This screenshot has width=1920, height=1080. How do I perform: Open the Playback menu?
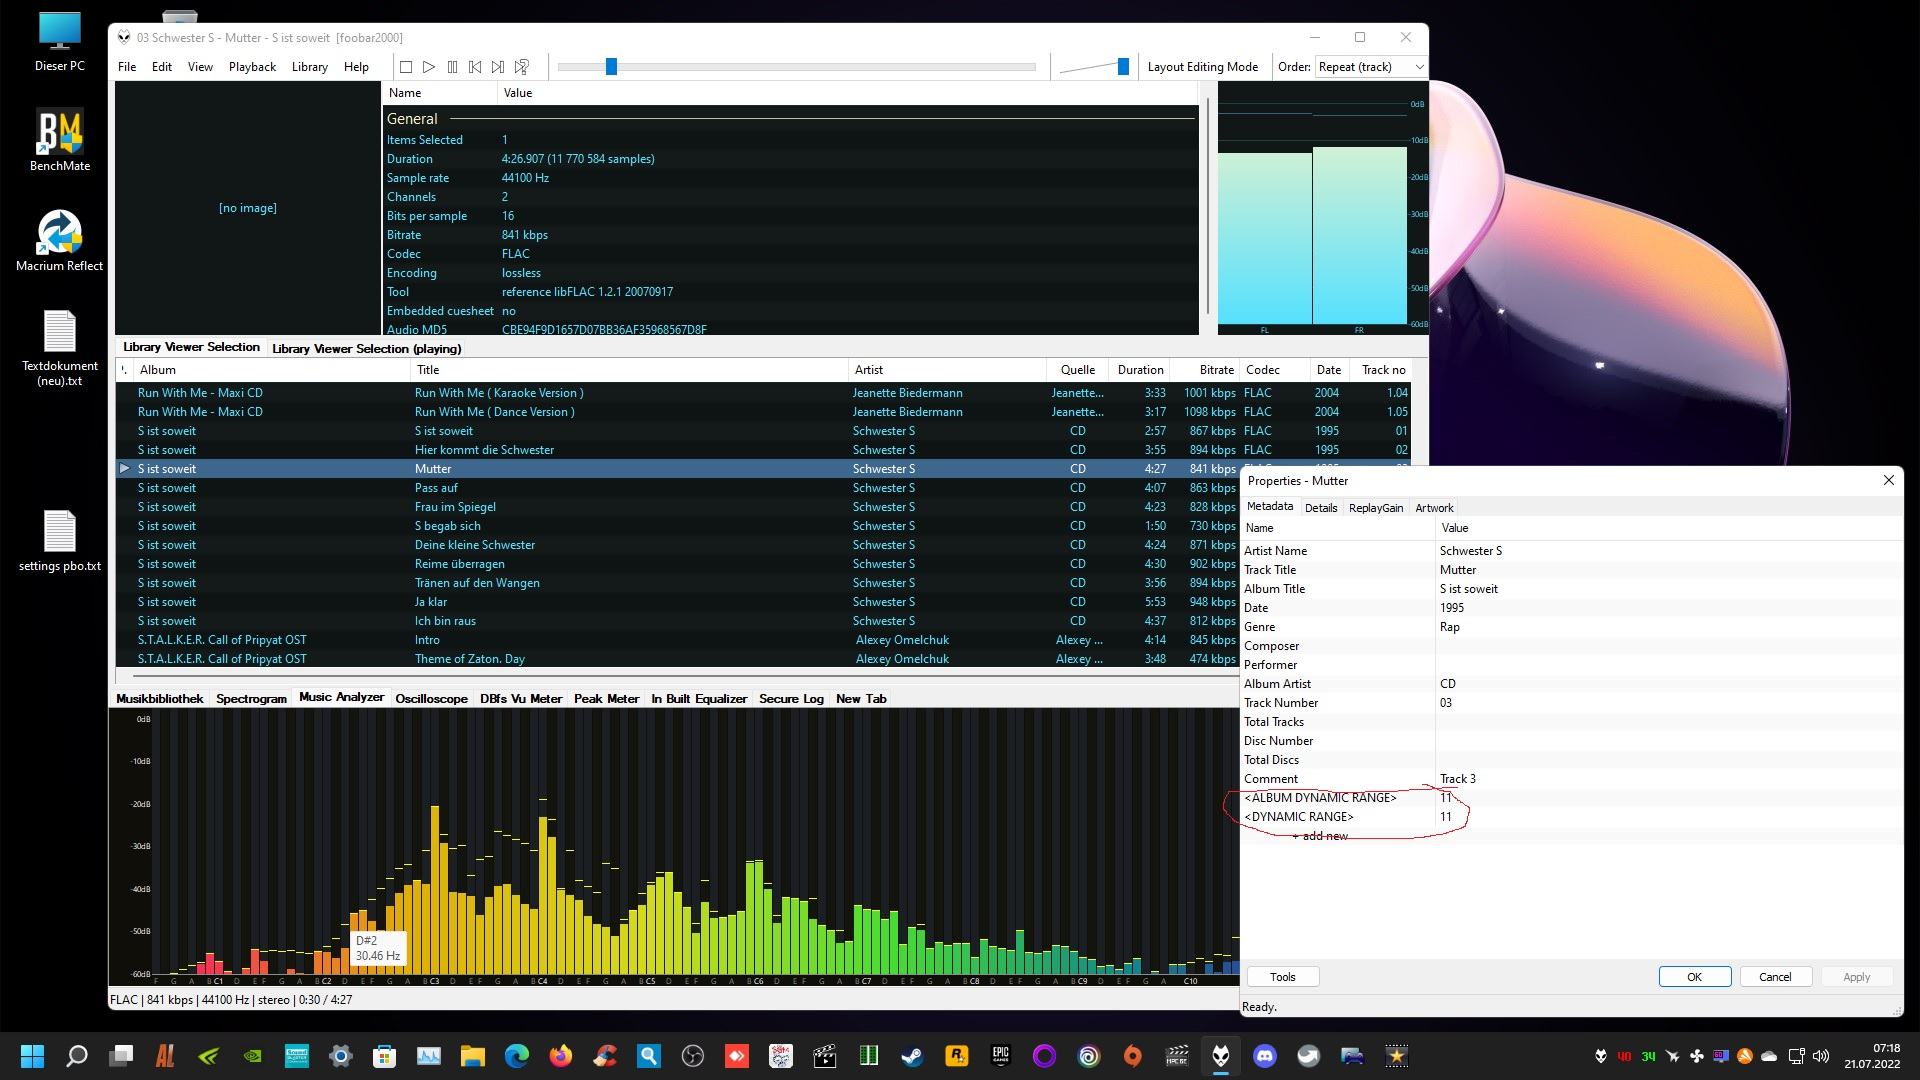252,67
